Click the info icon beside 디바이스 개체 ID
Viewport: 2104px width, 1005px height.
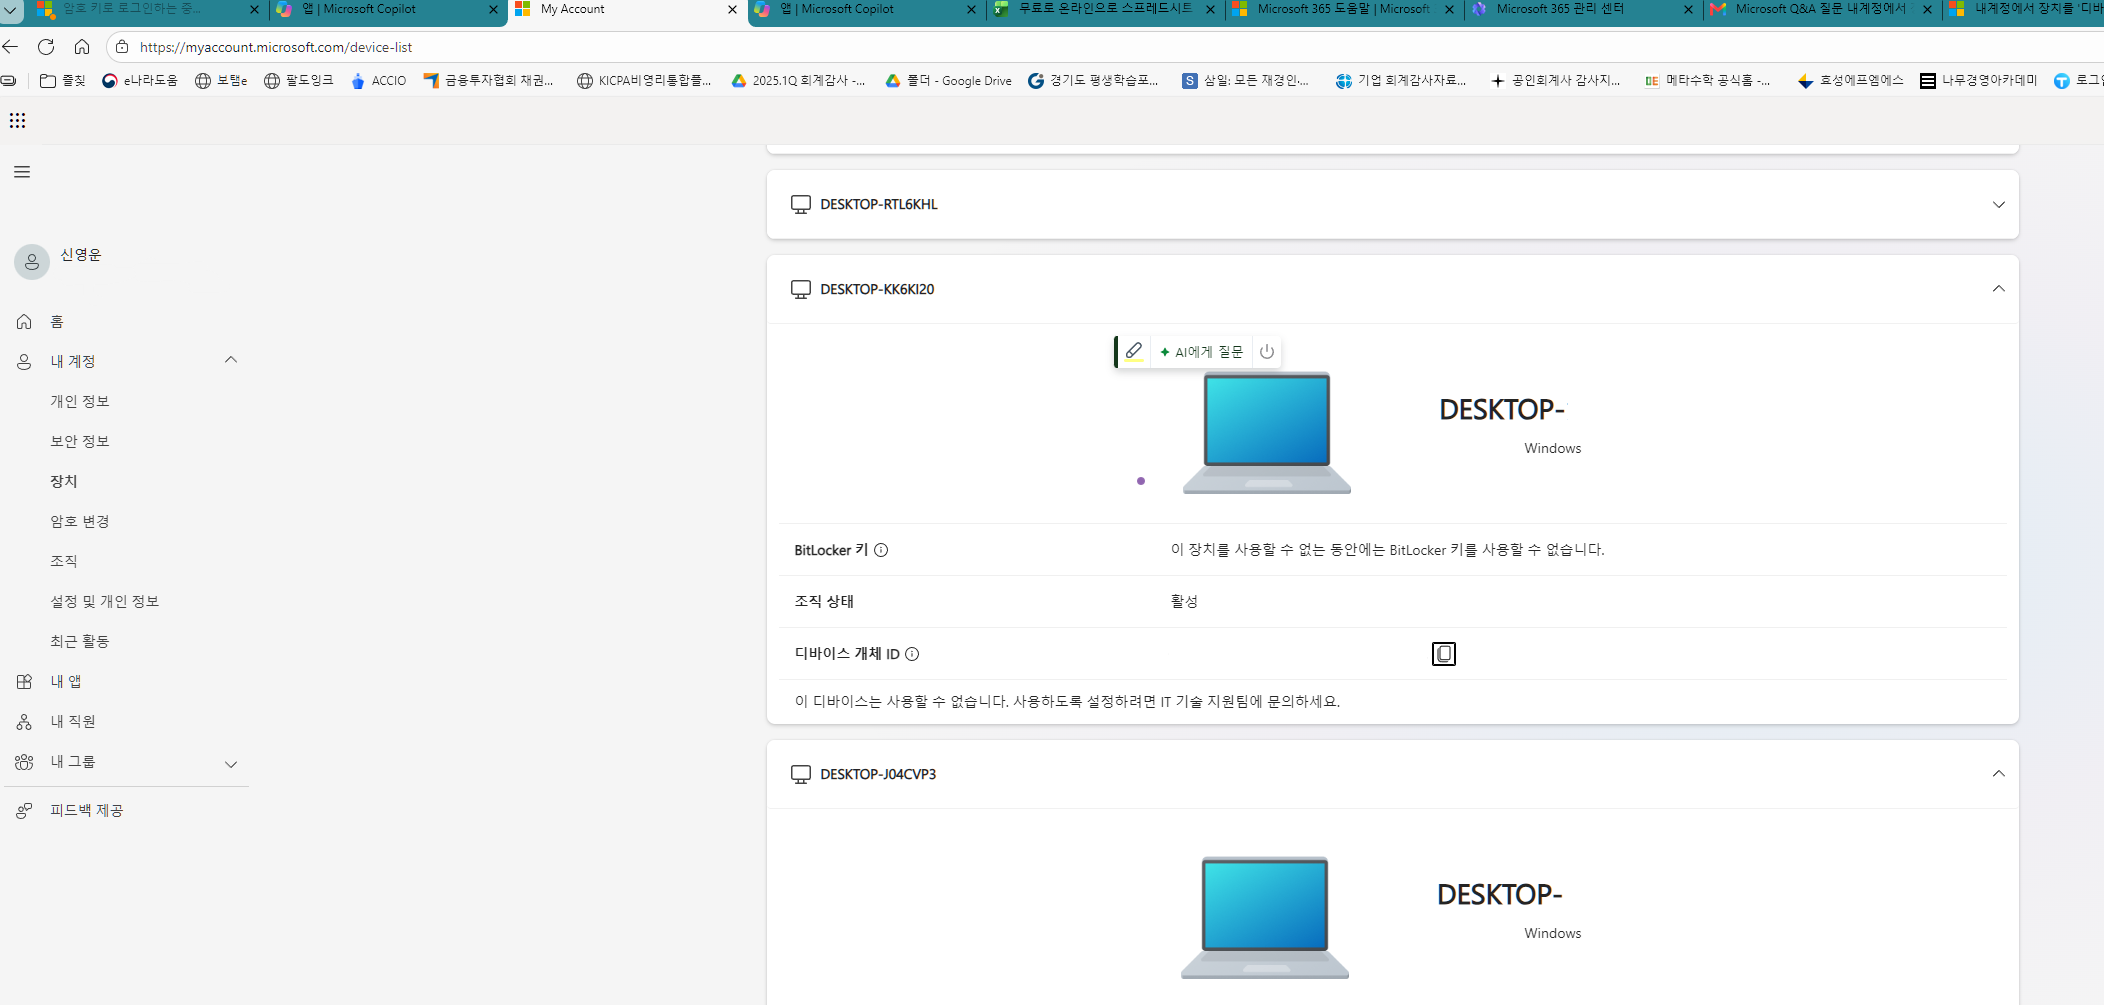(x=912, y=654)
